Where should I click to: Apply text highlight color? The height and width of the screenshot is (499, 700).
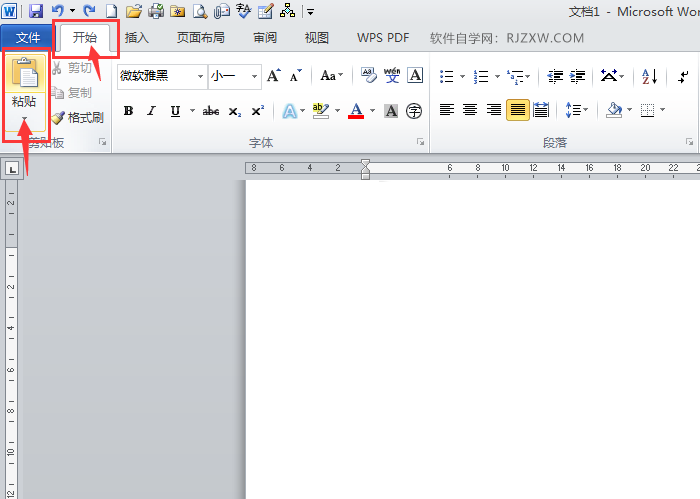point(321,111)
